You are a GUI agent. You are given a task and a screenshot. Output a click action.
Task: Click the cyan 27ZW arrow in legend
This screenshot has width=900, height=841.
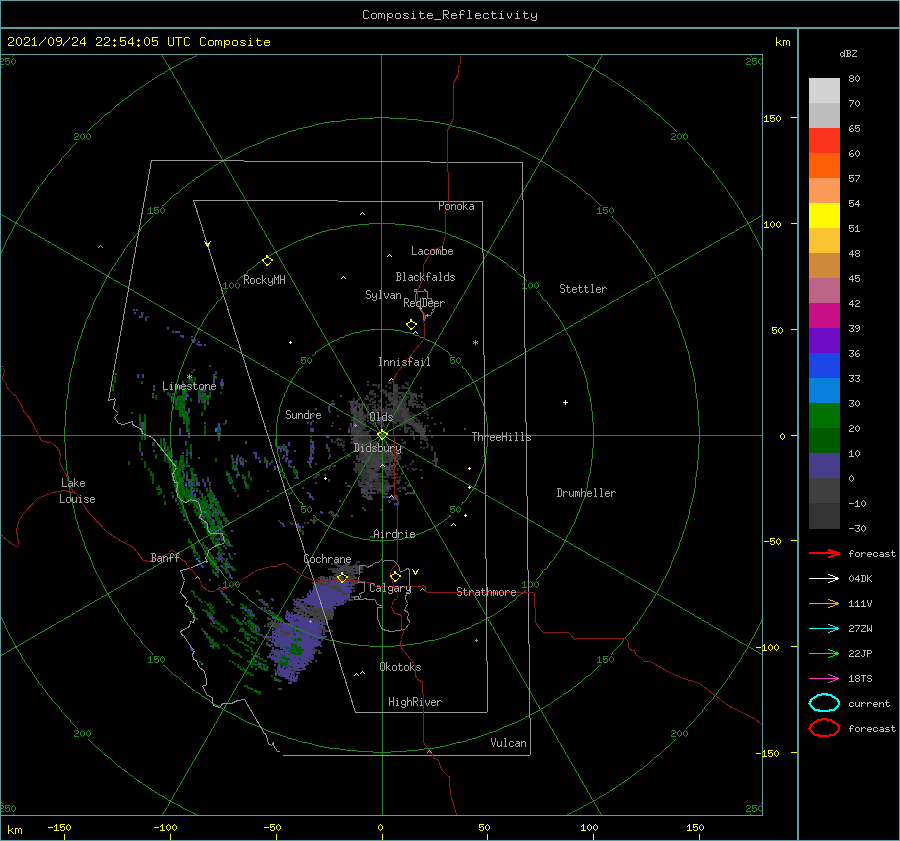824,629
